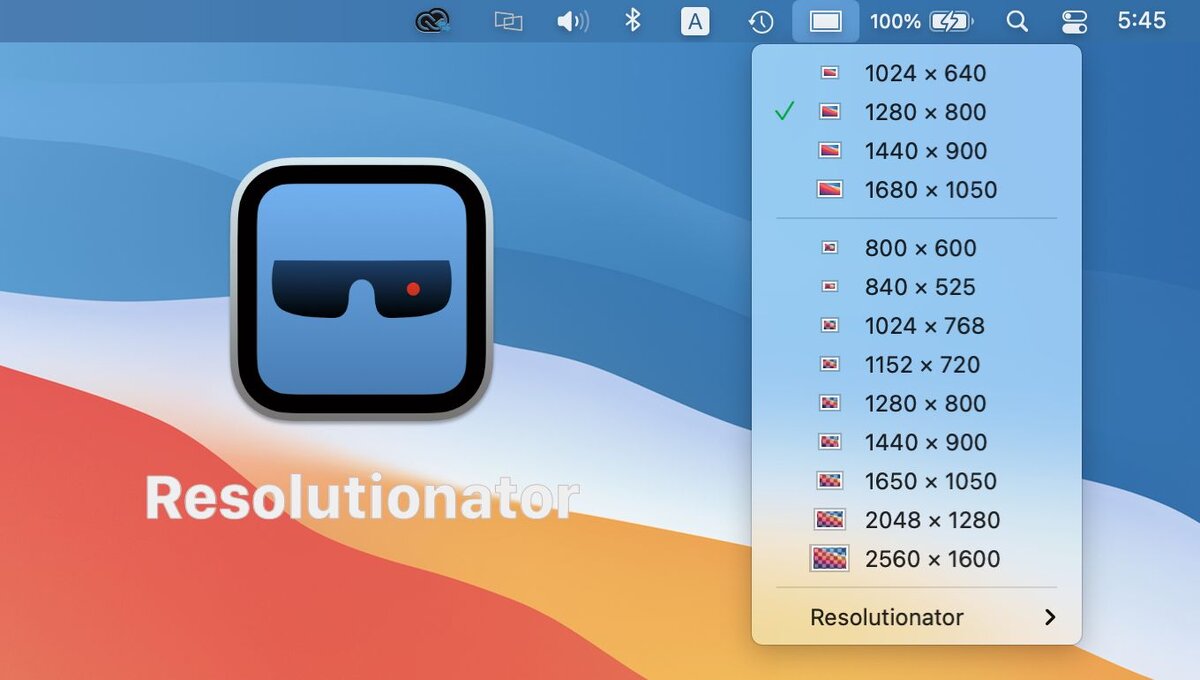This screenshot has width=1200, height=680.
Task: Choose 840 × 525 resolution
Action: click(x=916, y=287)
